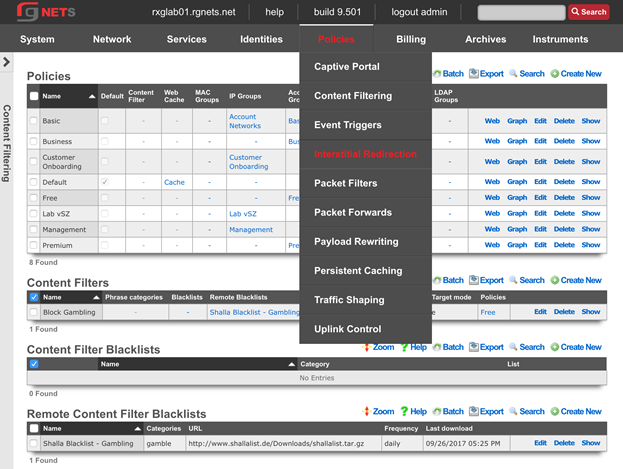Select Uplink Control menu entry
623x469 pixels.
[x=348, y=329]
